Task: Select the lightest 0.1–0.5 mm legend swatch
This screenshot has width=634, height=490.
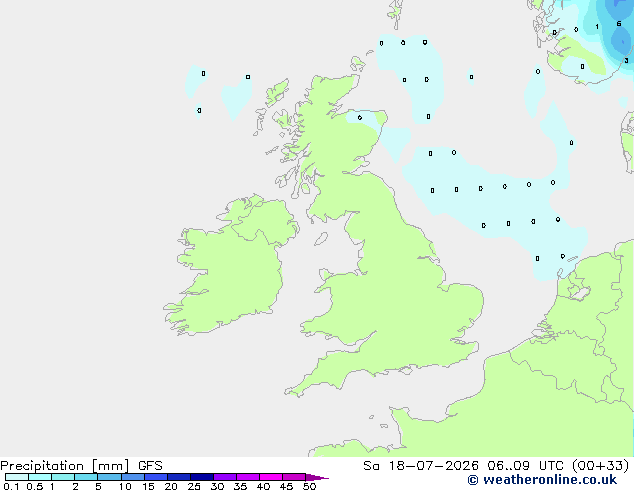Action: (x=17, y=477)
